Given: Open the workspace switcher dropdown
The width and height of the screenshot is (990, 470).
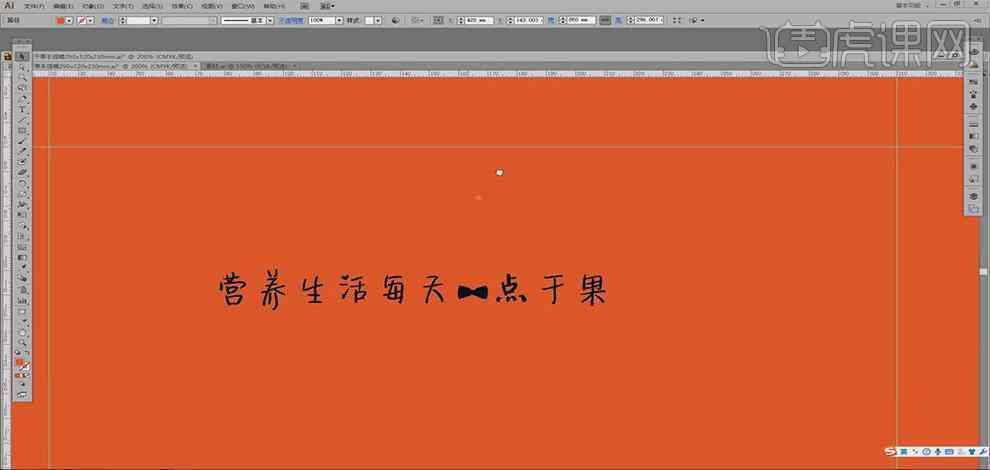Looking at the screenshot, I should [911, 5].
